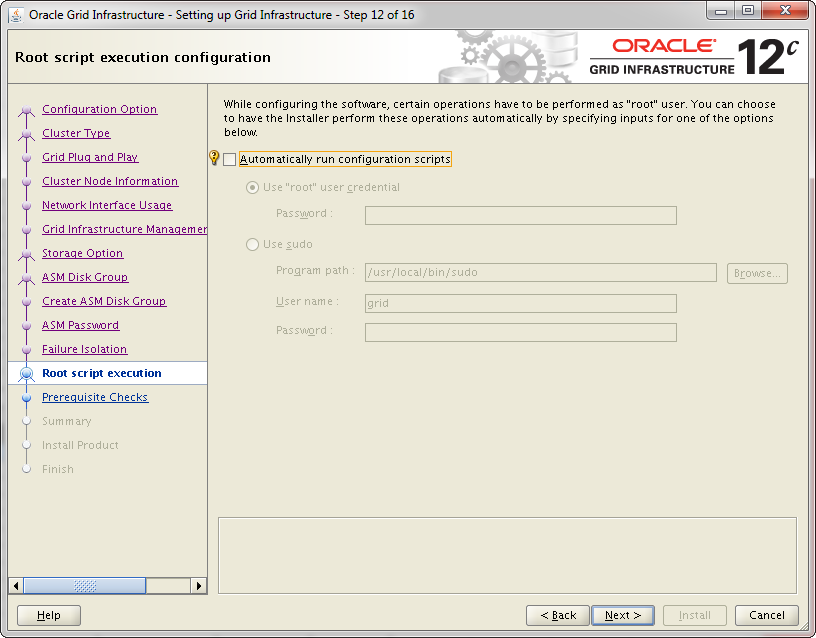This screenshot has height=638, width=816.
Task: Open the Help button
Action: pos(49,615)
